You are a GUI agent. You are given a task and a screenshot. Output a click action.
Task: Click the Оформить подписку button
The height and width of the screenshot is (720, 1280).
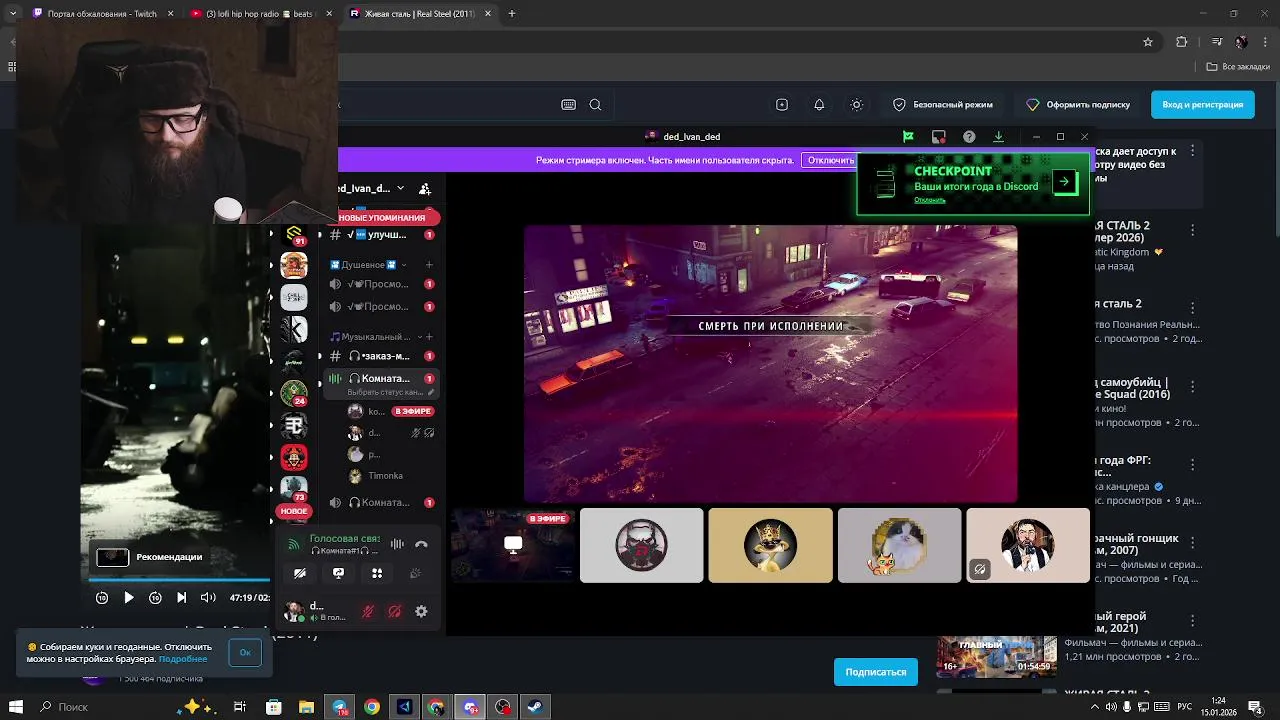pyautogui.click(x=1078, y=105)
